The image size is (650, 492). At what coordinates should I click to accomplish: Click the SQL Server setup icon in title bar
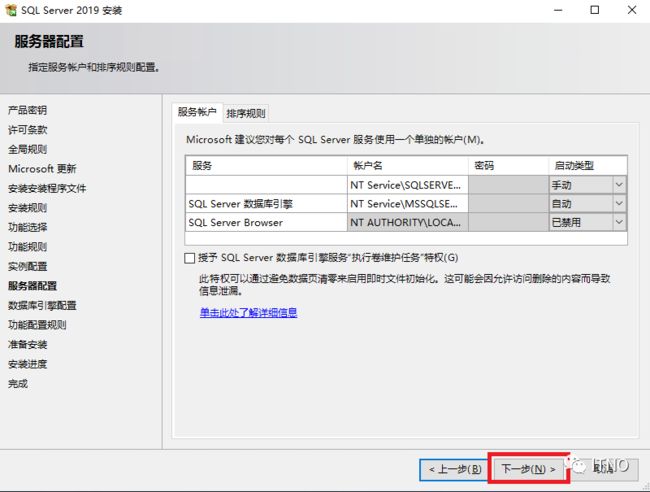pyautogui.click(x=11, y=10)
